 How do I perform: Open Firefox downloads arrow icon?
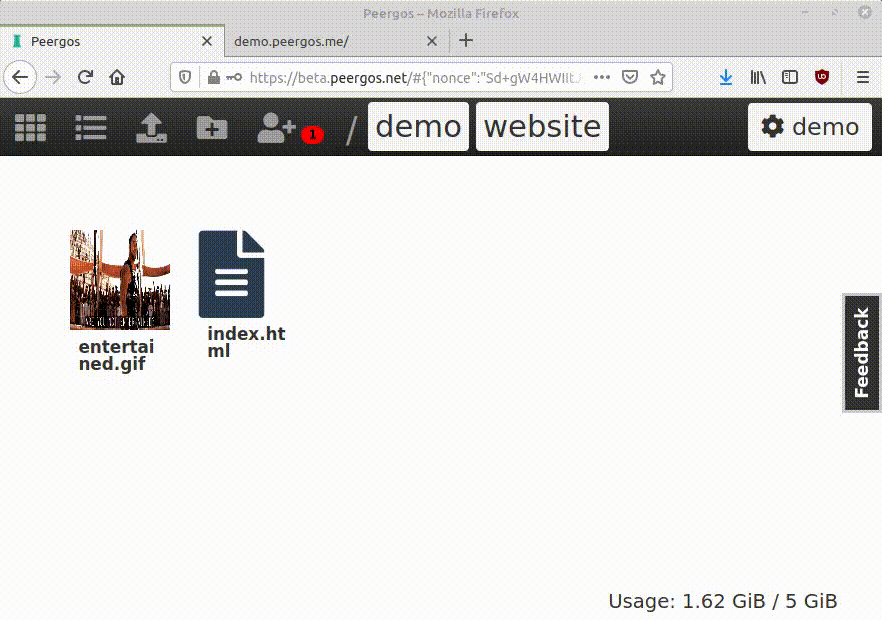point(726,77)
